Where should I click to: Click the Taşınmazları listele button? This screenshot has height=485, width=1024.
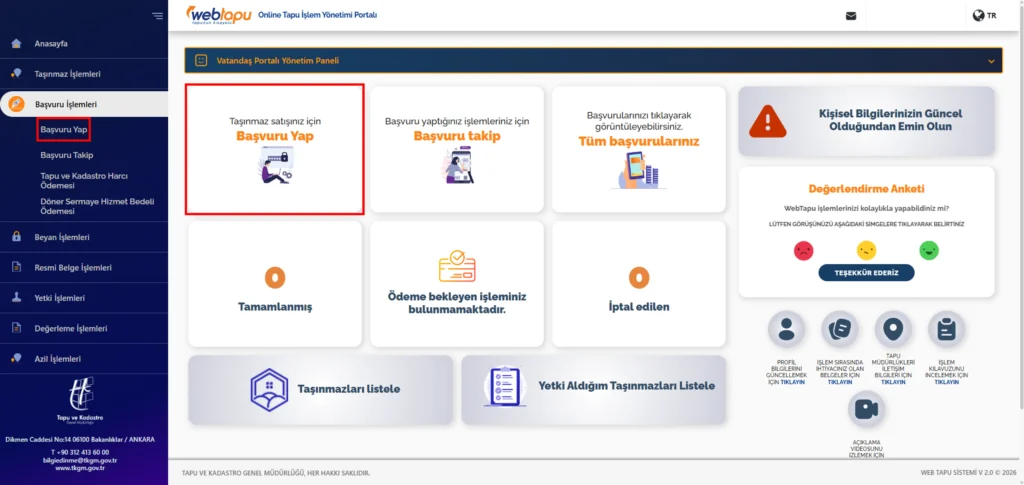point(321,390)
